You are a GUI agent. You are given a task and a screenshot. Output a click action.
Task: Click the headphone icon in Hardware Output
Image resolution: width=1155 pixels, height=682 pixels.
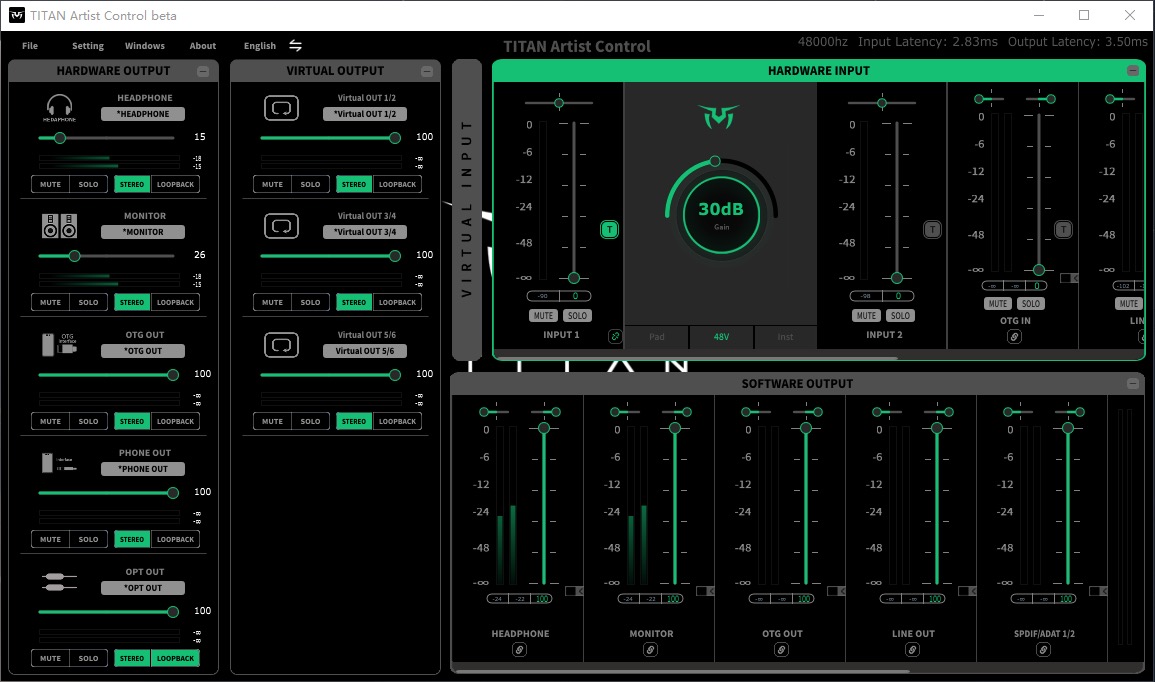(x=60, y=107)
